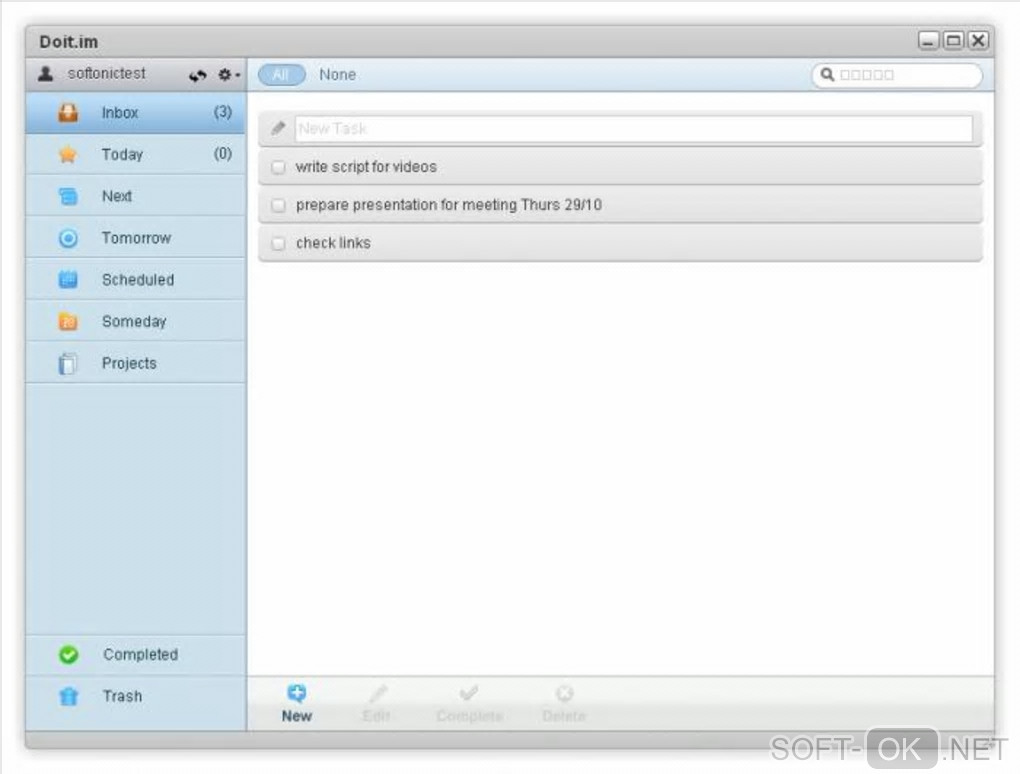
Task: Select task 'write script for videos'
Action: [620, 167]
